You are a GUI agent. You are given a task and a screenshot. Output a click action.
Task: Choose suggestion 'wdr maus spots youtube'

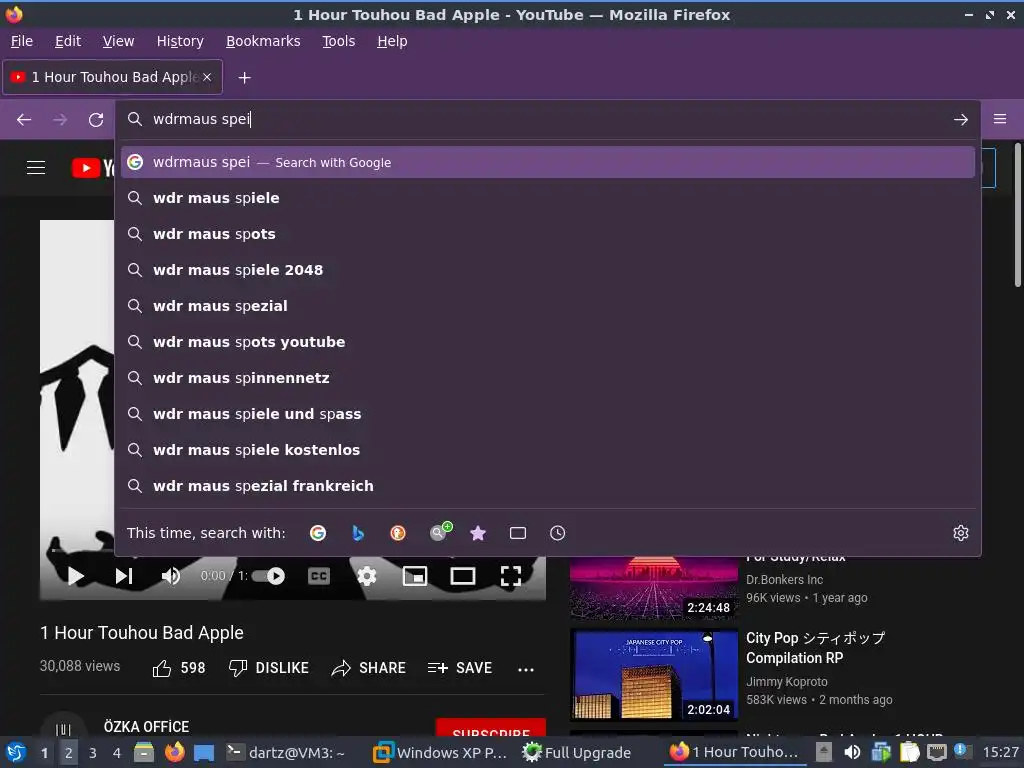tap(548, 342)
